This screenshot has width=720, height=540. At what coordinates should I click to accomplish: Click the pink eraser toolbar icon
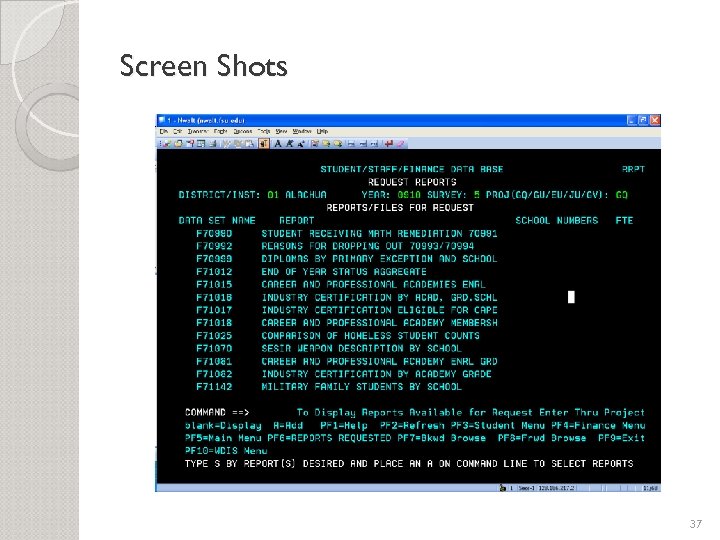point(400,144)
